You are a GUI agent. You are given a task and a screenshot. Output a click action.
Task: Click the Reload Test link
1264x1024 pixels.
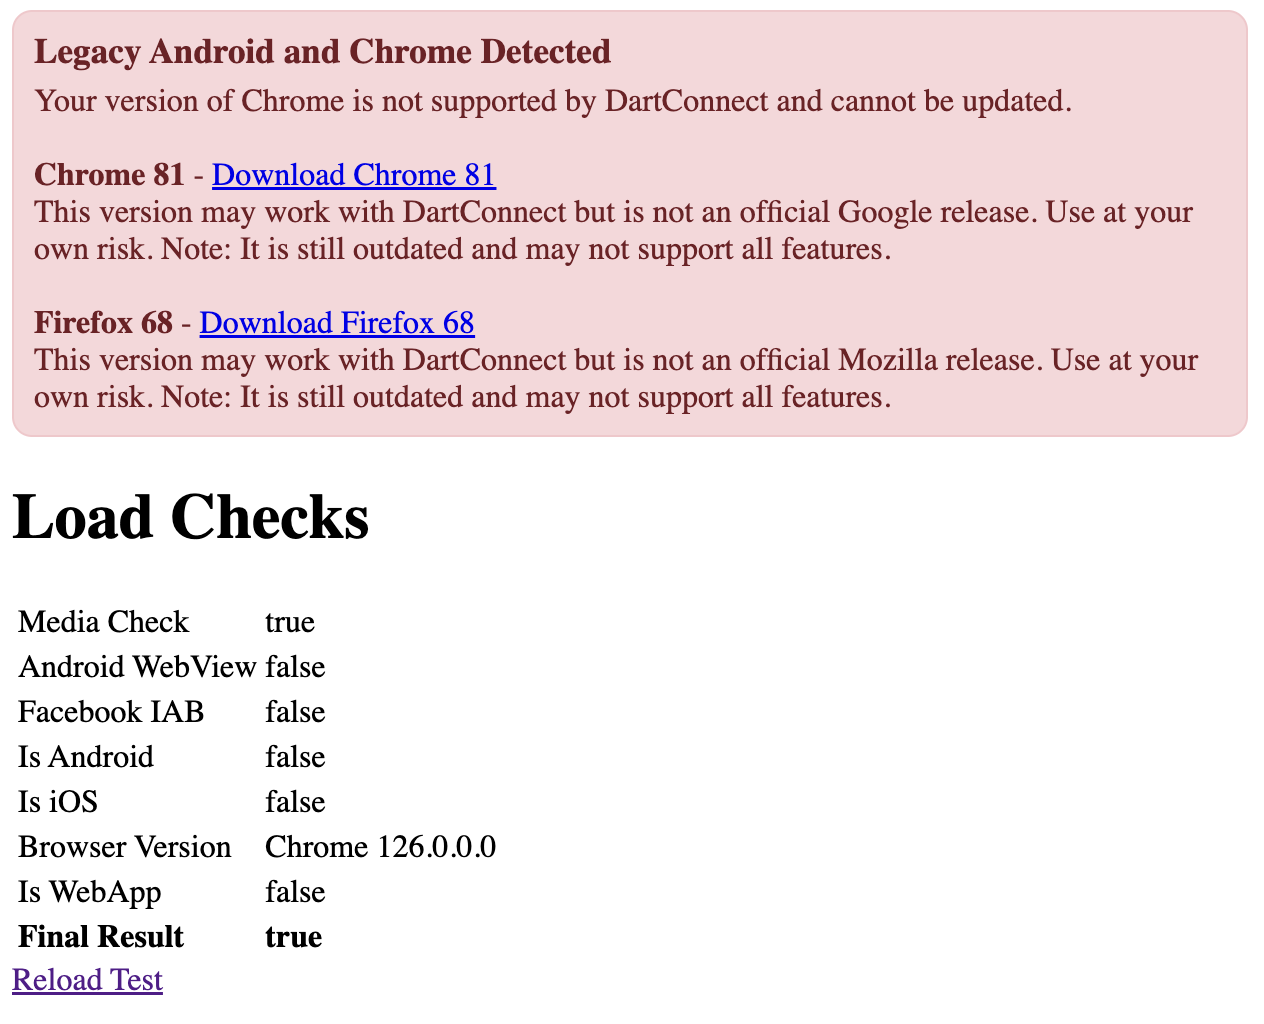coord(87,980)
